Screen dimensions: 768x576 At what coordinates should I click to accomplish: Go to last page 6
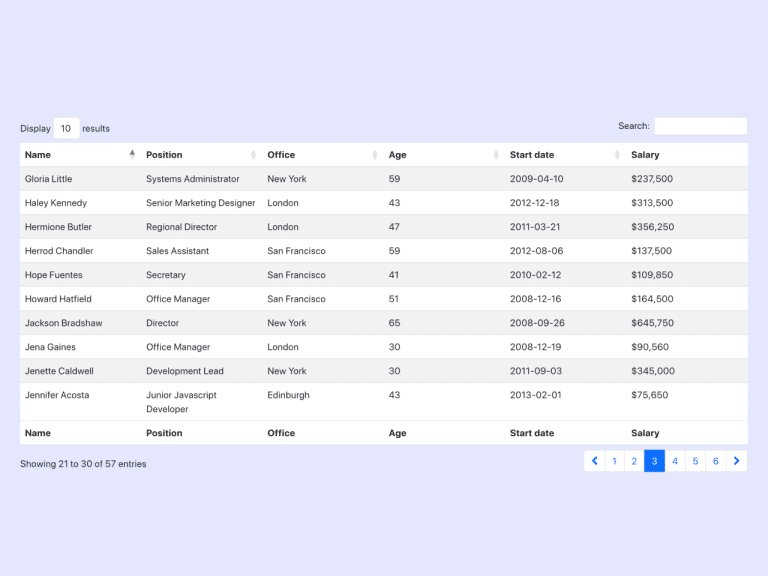tap(716, 461)
